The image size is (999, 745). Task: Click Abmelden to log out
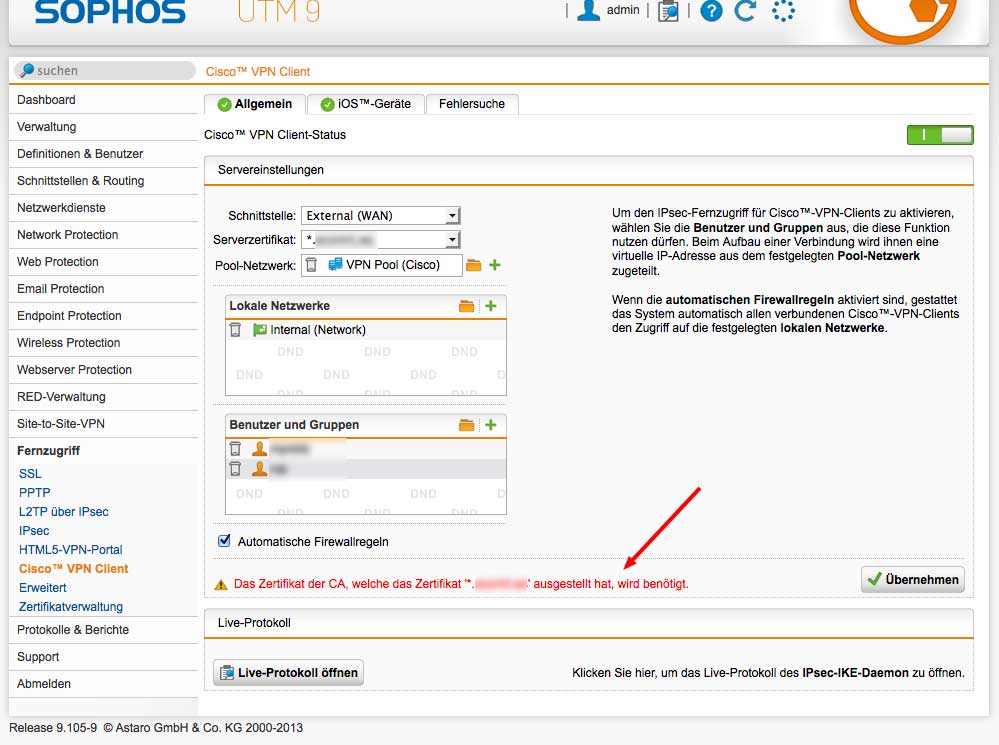point(103,684)
